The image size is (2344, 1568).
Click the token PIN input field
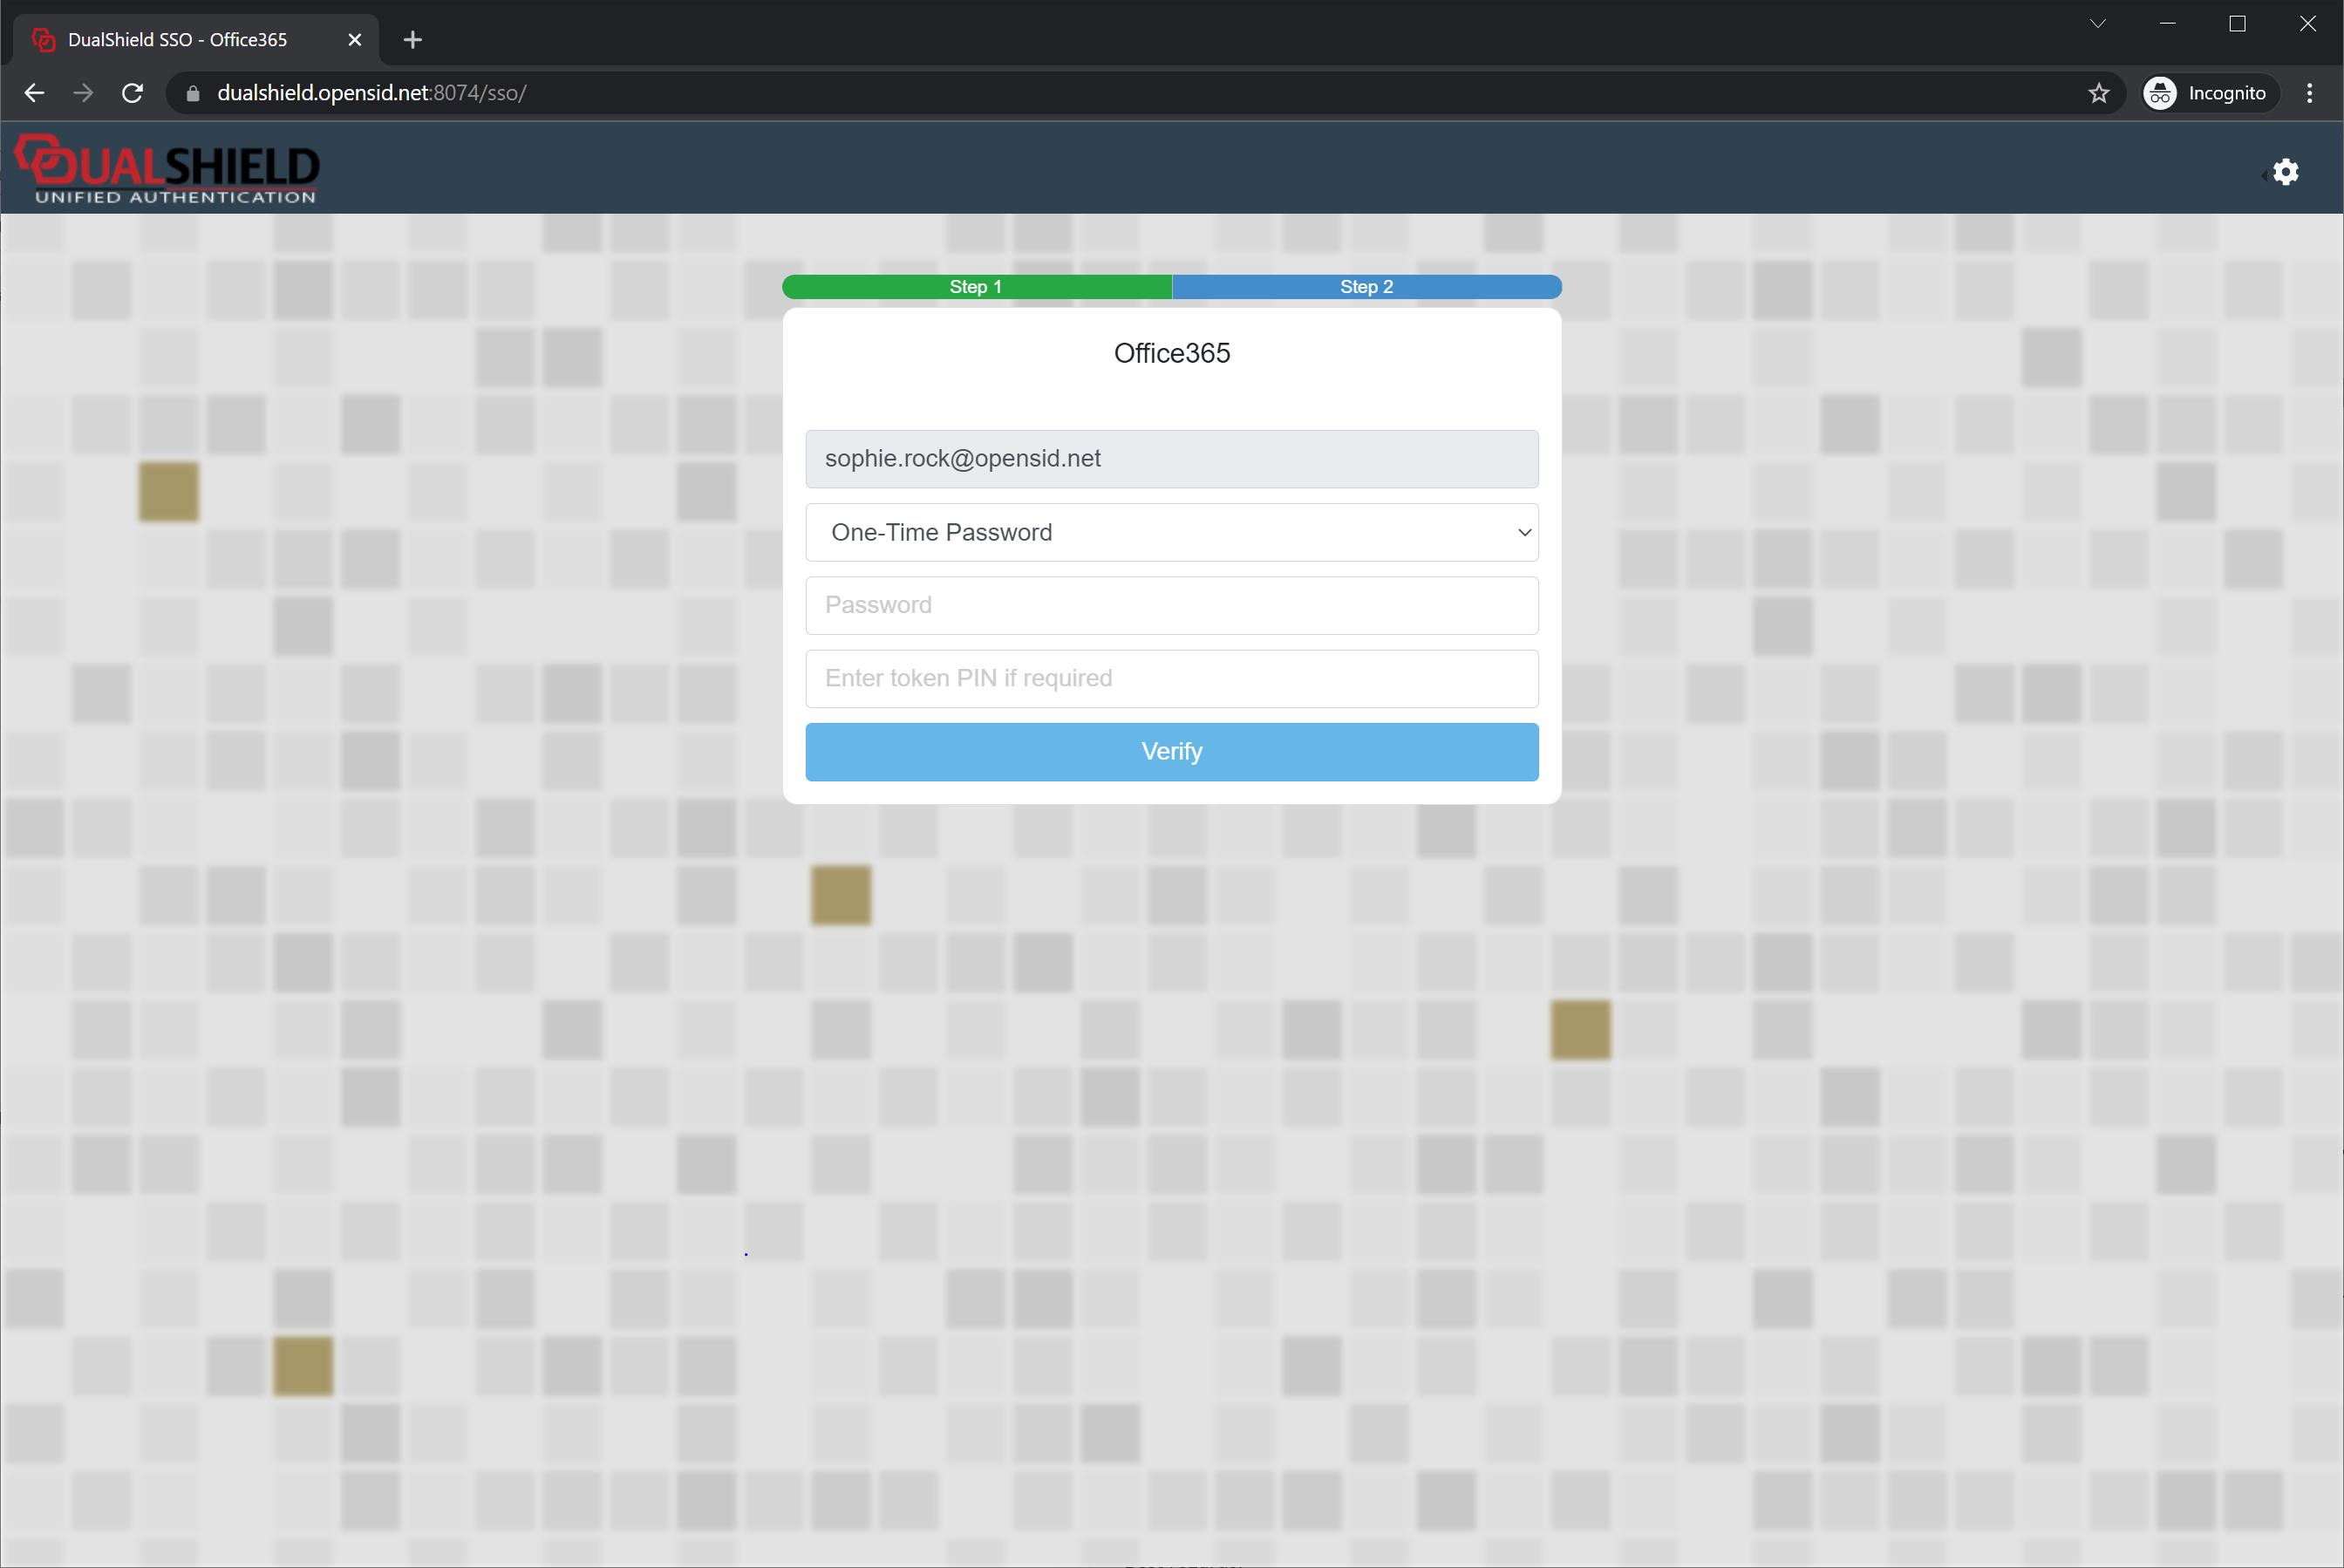click(1171, 678)
